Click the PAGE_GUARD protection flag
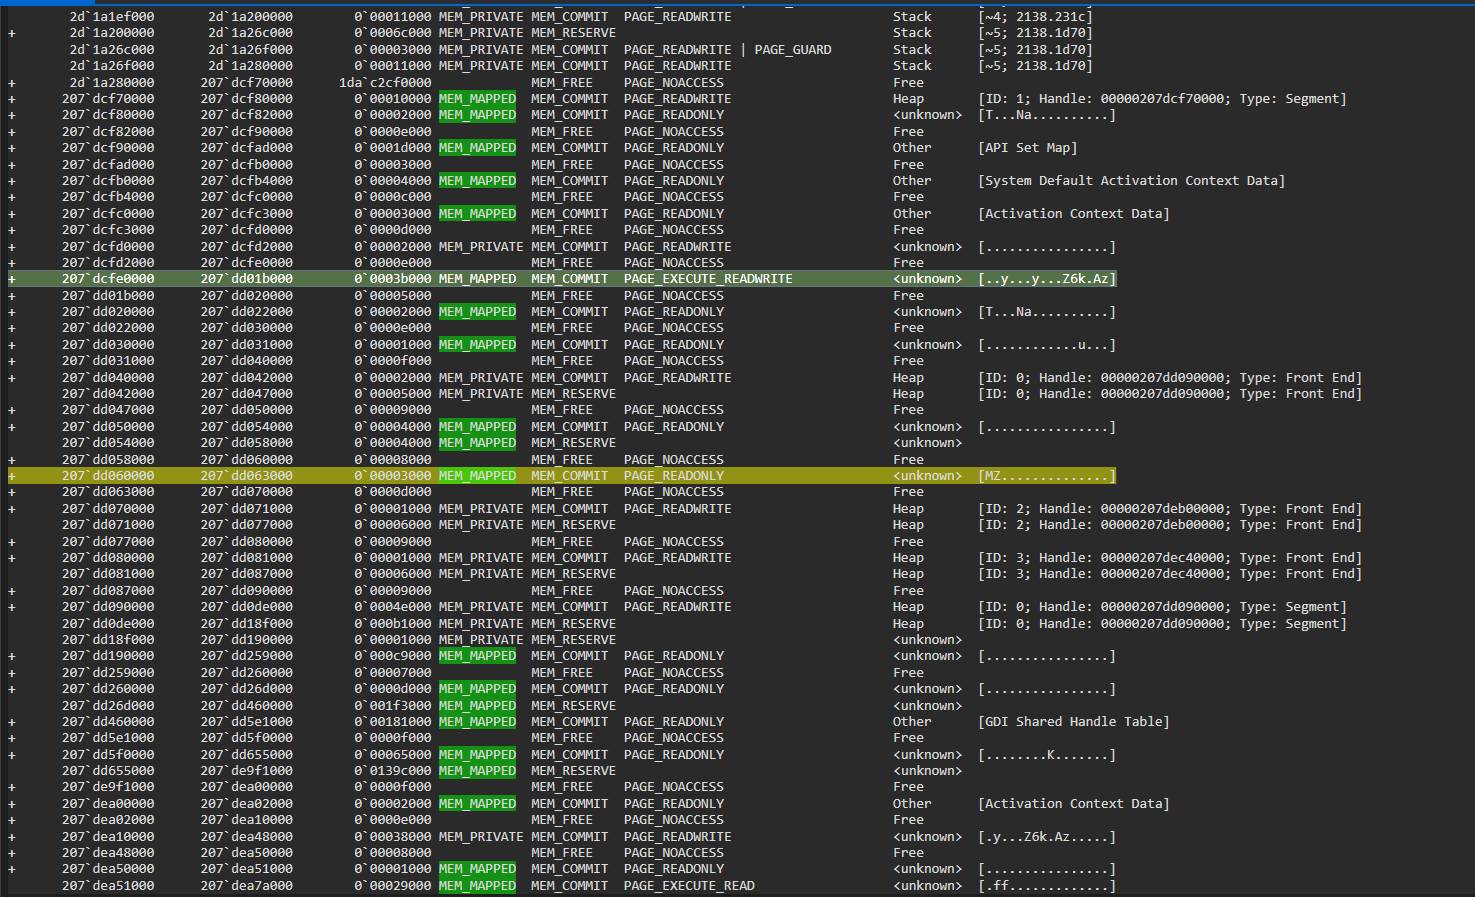The height and width of the screenshot is (897, 1475). (793, 50)
